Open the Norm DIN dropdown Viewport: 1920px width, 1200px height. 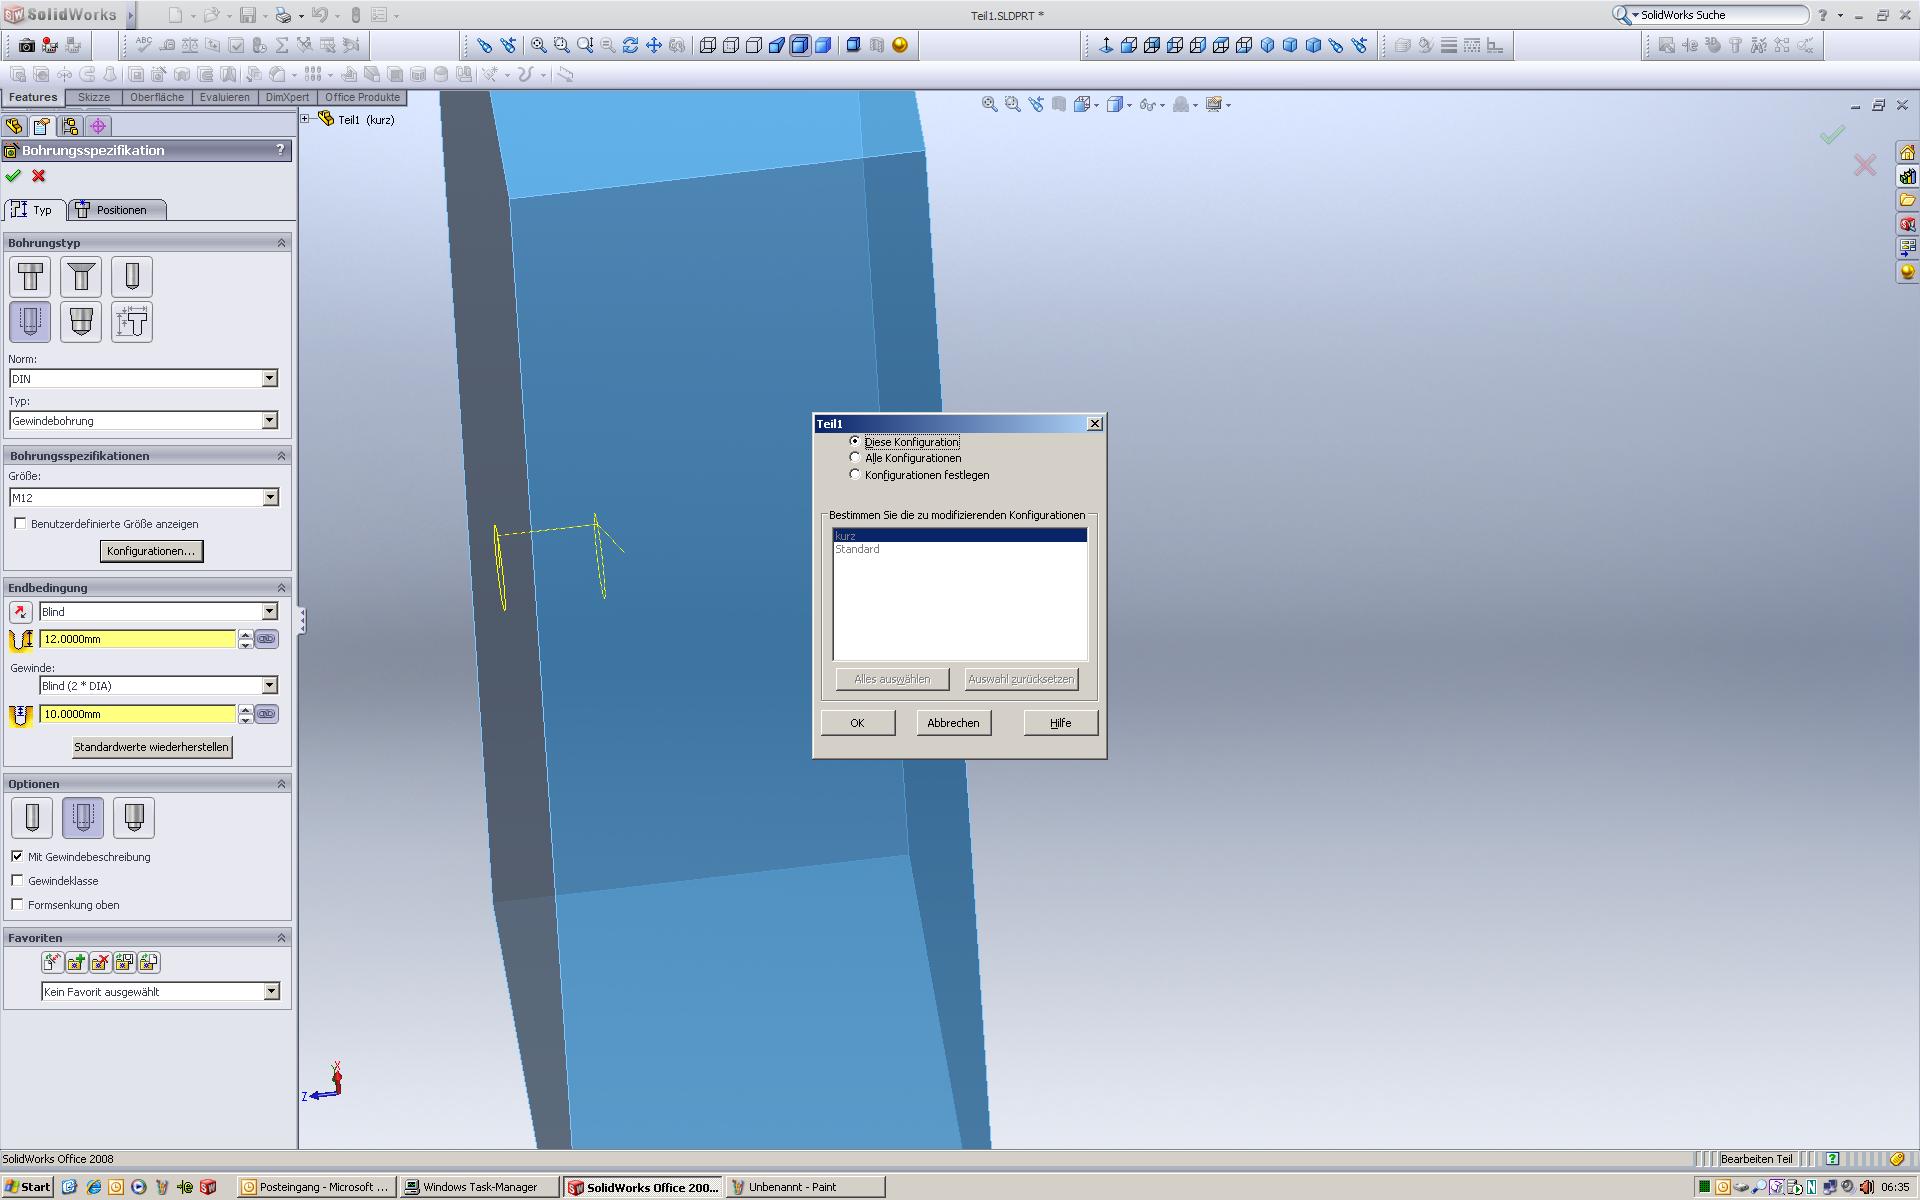(269, 379)
